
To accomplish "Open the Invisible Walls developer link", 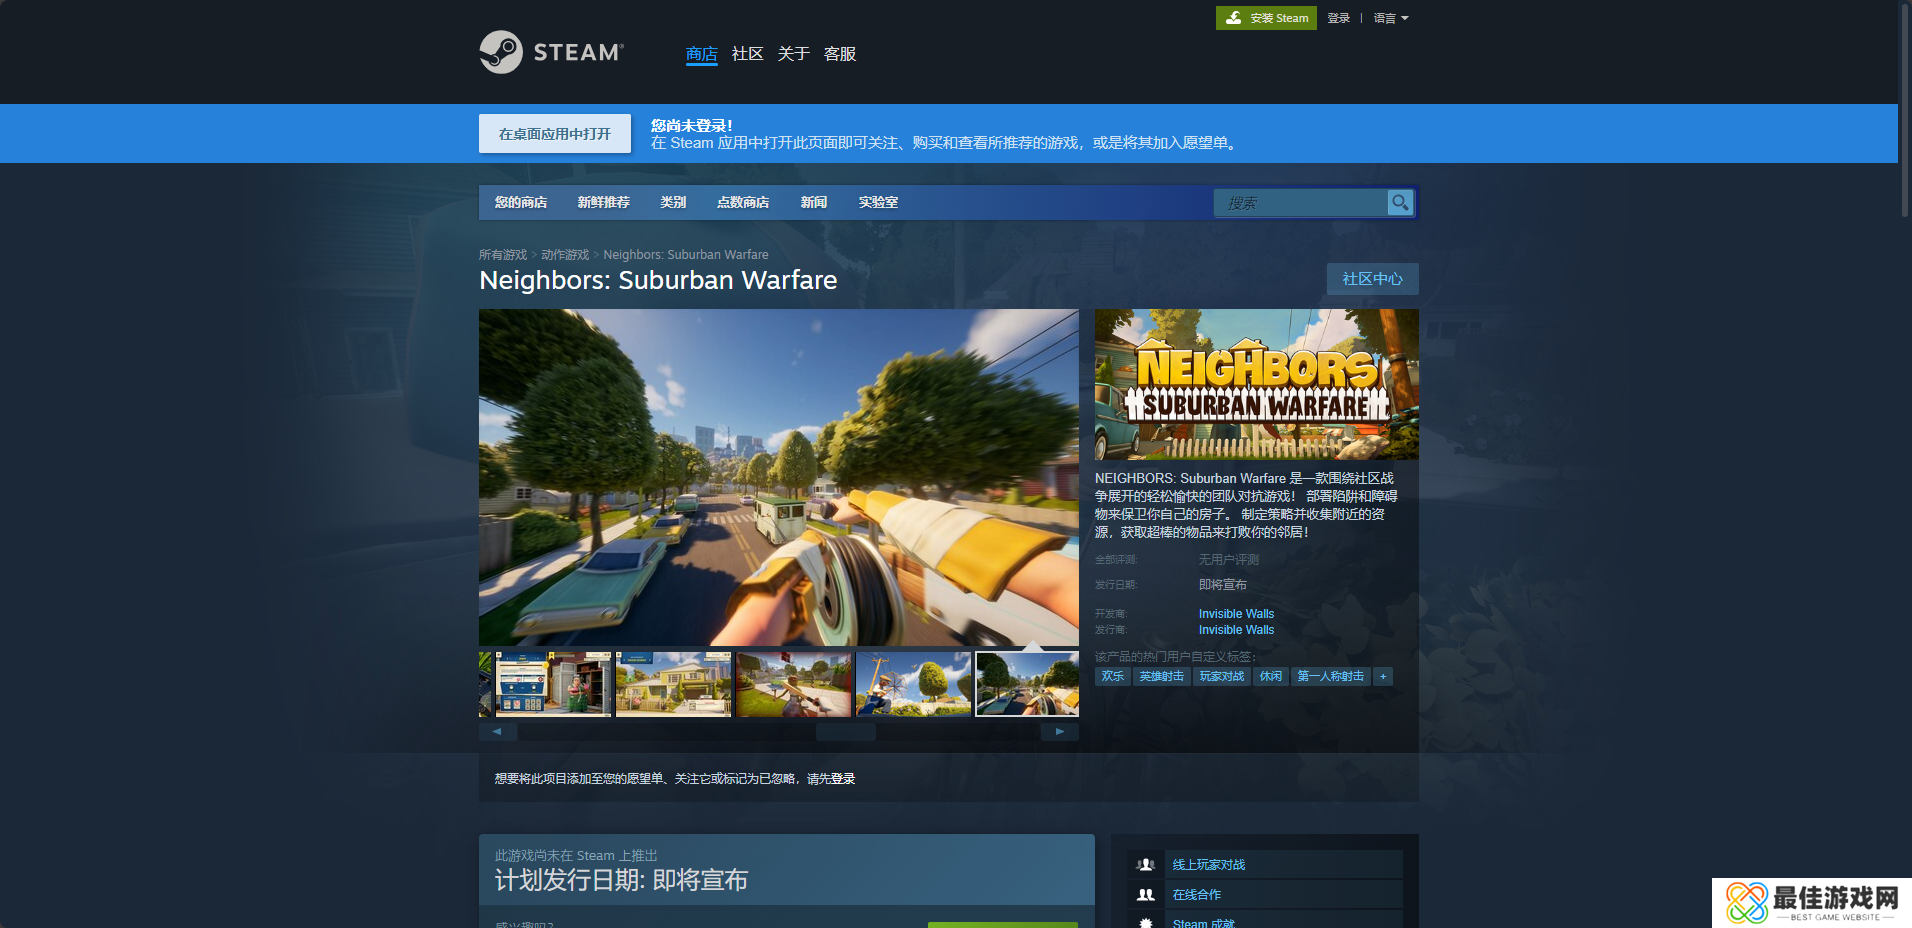I will coord(1236,614).
